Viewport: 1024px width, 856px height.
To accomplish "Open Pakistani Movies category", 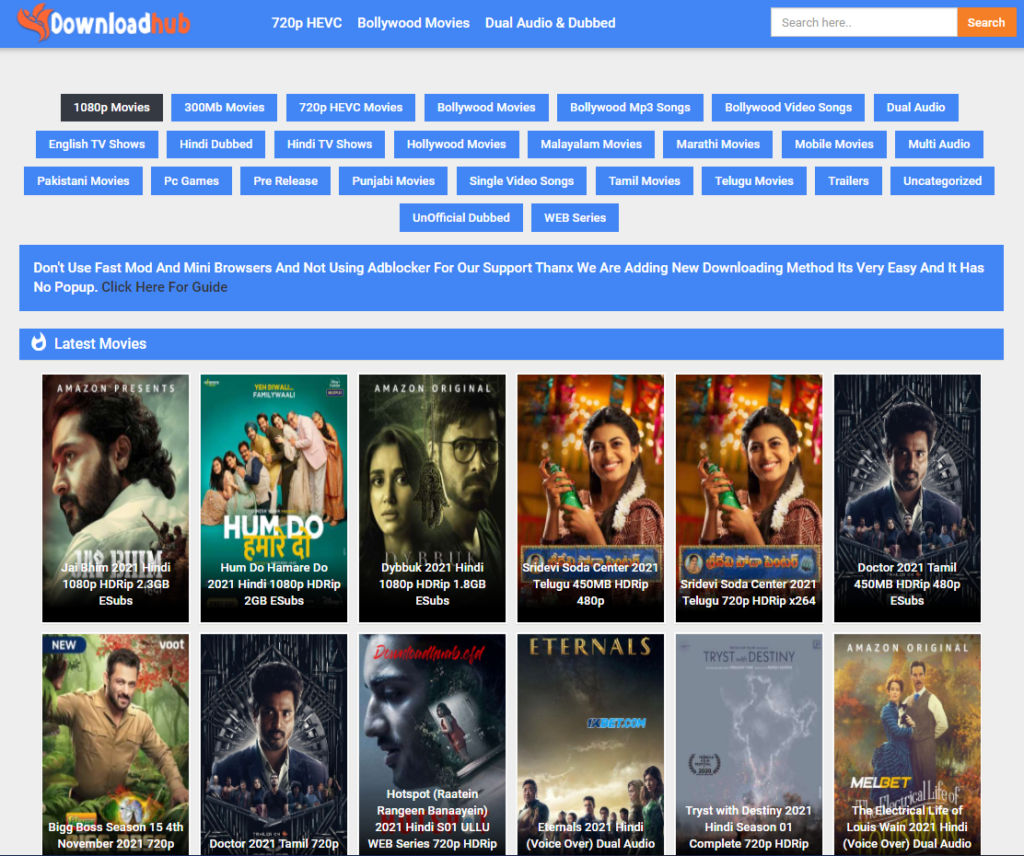I will click(83, 181).
